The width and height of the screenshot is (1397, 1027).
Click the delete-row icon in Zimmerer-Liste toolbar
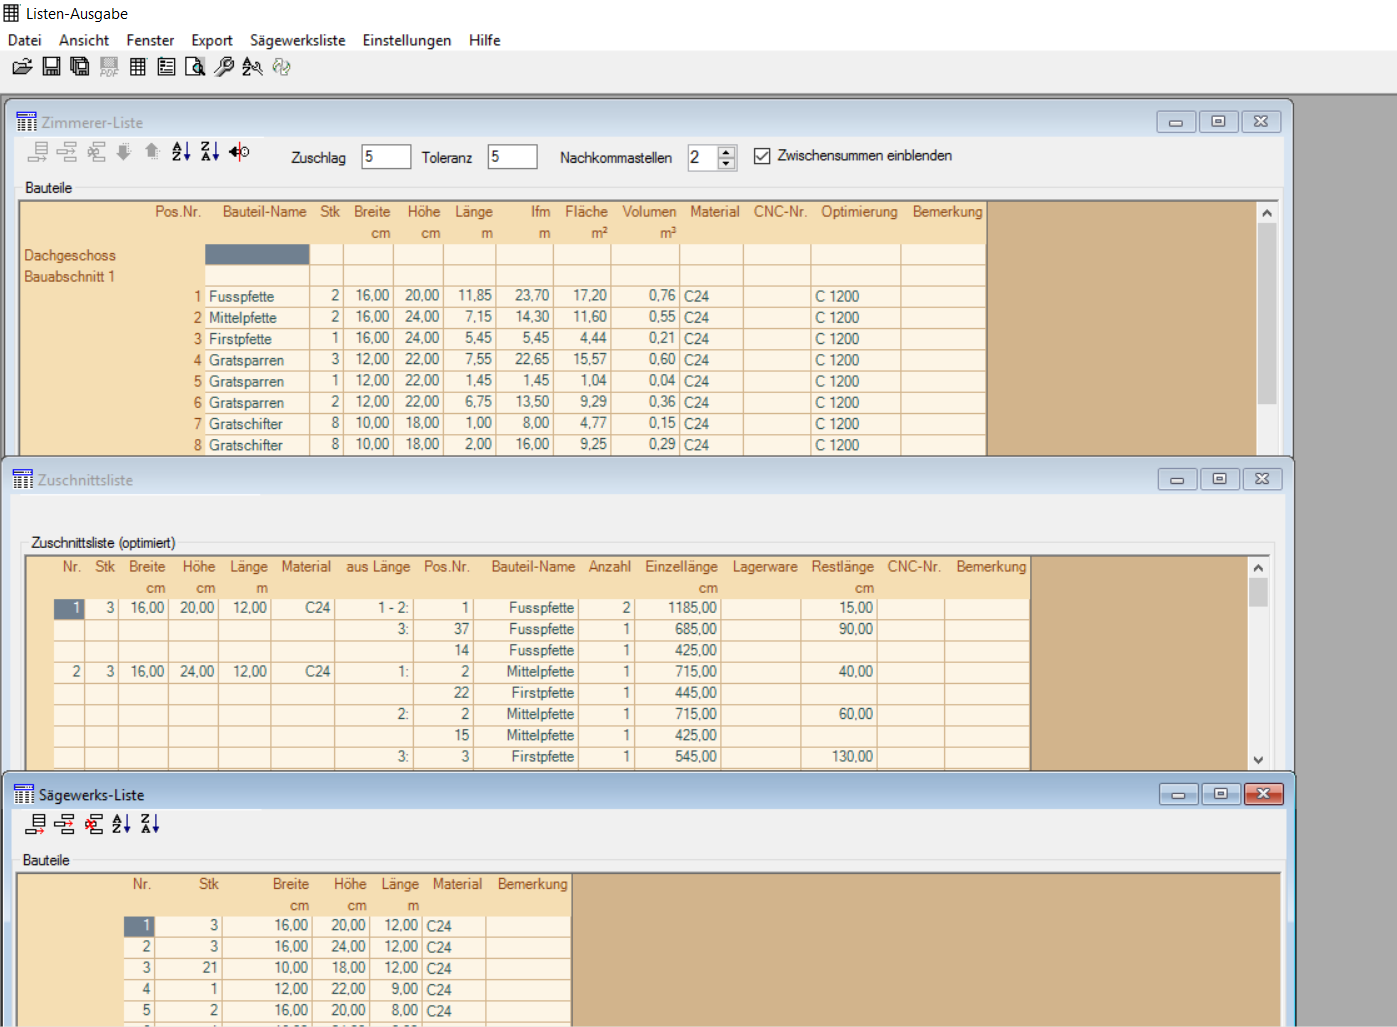tap(96, 152)
